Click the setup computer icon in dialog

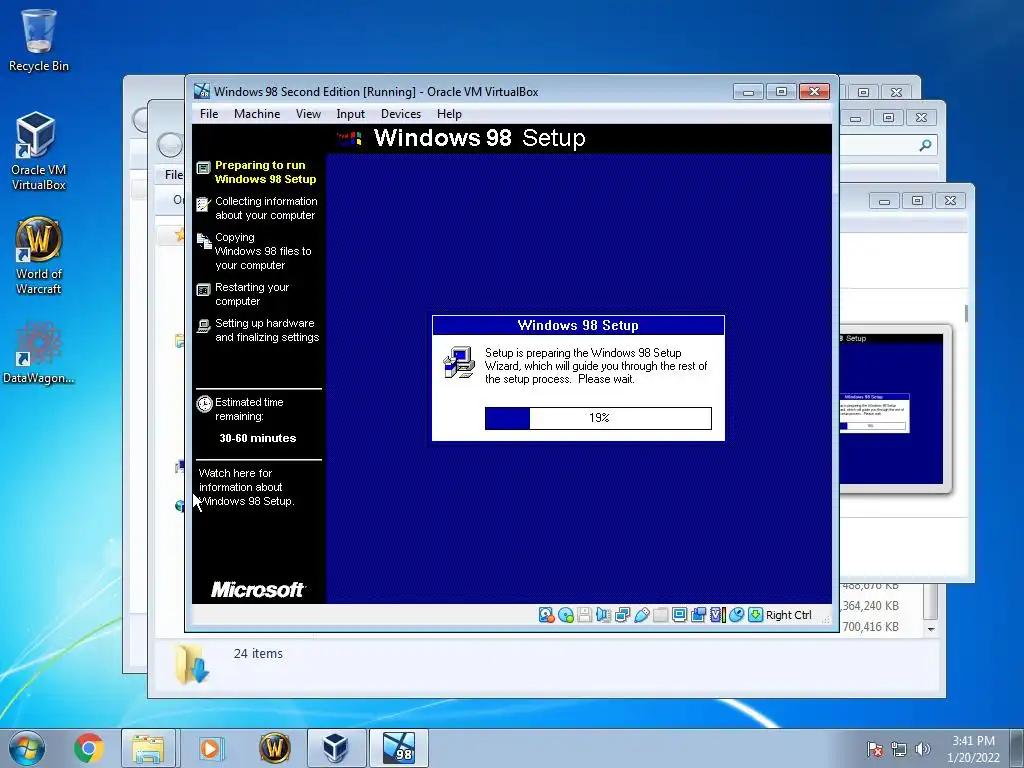click(459, 363)
